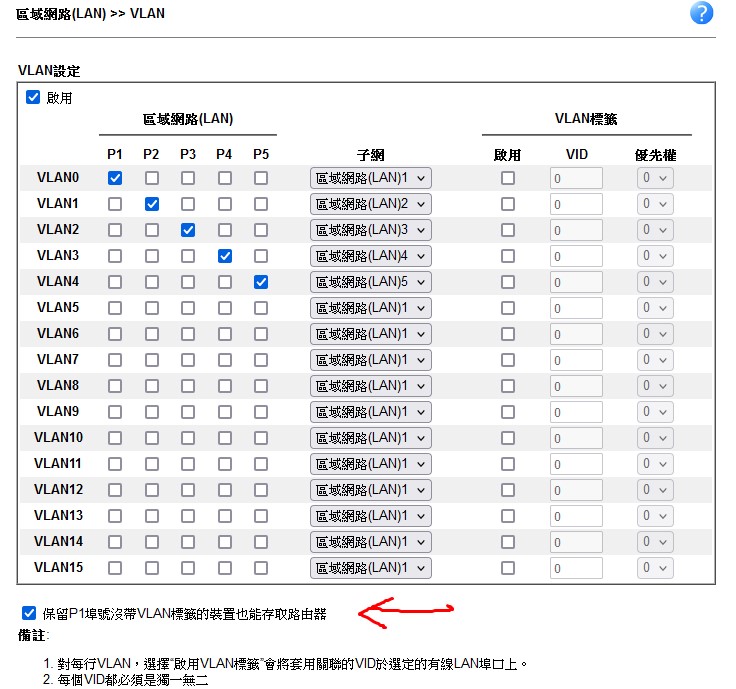The image size is (736, 689).
Task: Uncheck P1 checkbox for VLAN0
Action: 115,178
